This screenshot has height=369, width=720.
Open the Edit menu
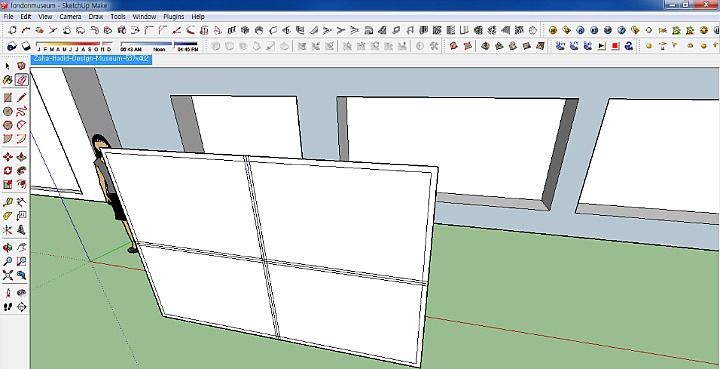click(26, 17)
